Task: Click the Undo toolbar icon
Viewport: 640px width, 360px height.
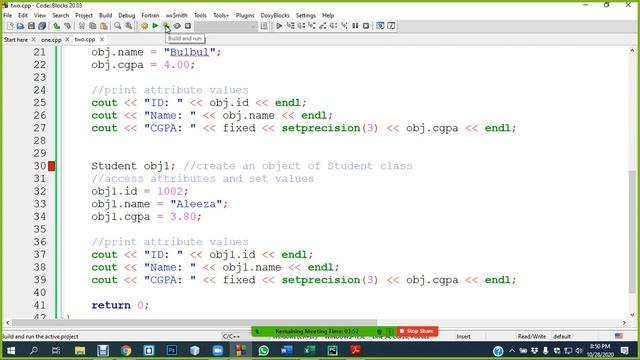Action: point(57,26)
